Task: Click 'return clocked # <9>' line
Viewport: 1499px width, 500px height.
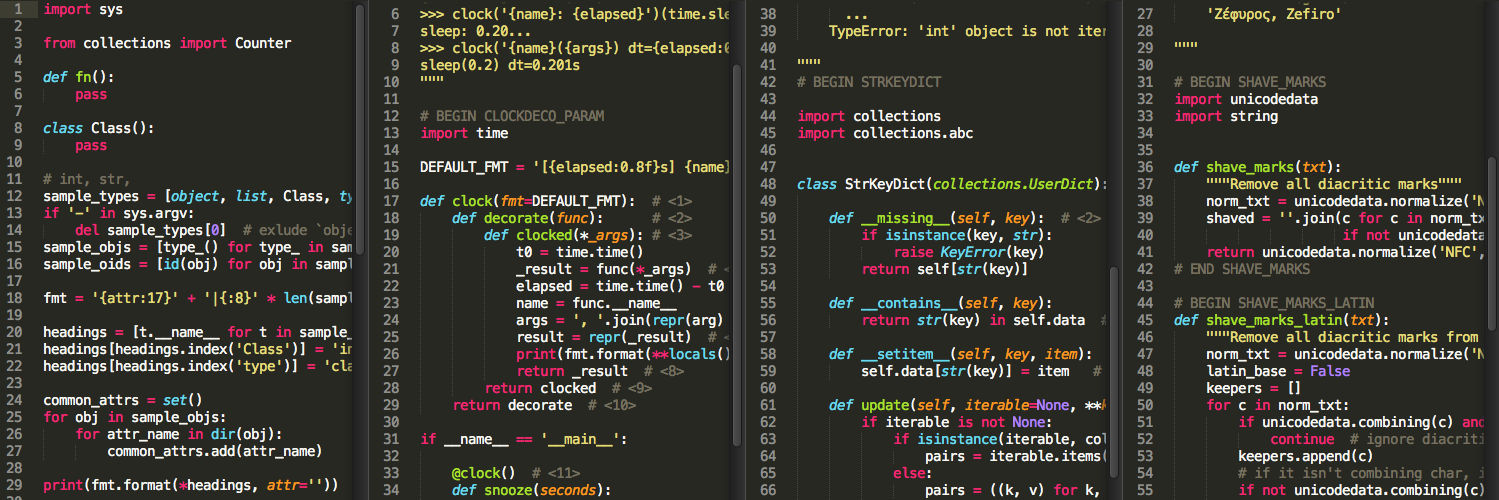Action: 568,388
